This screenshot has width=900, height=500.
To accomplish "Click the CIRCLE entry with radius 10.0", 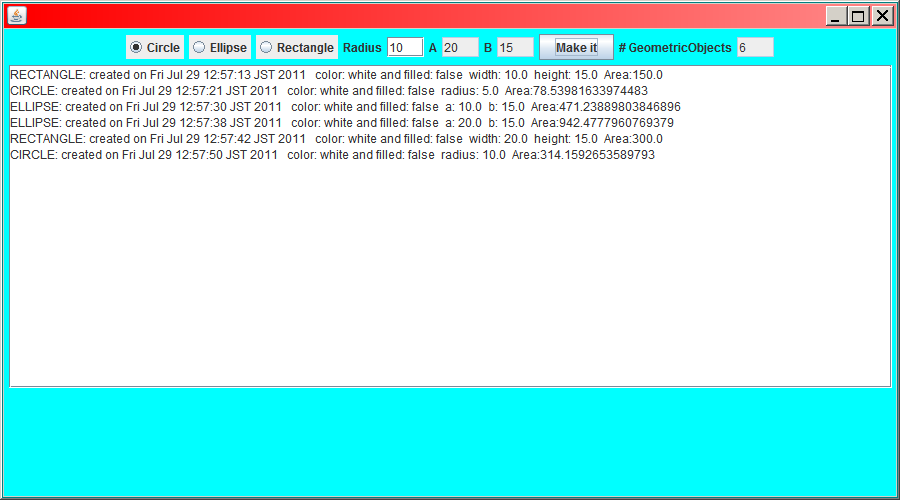I will click(x=332, y=155).
